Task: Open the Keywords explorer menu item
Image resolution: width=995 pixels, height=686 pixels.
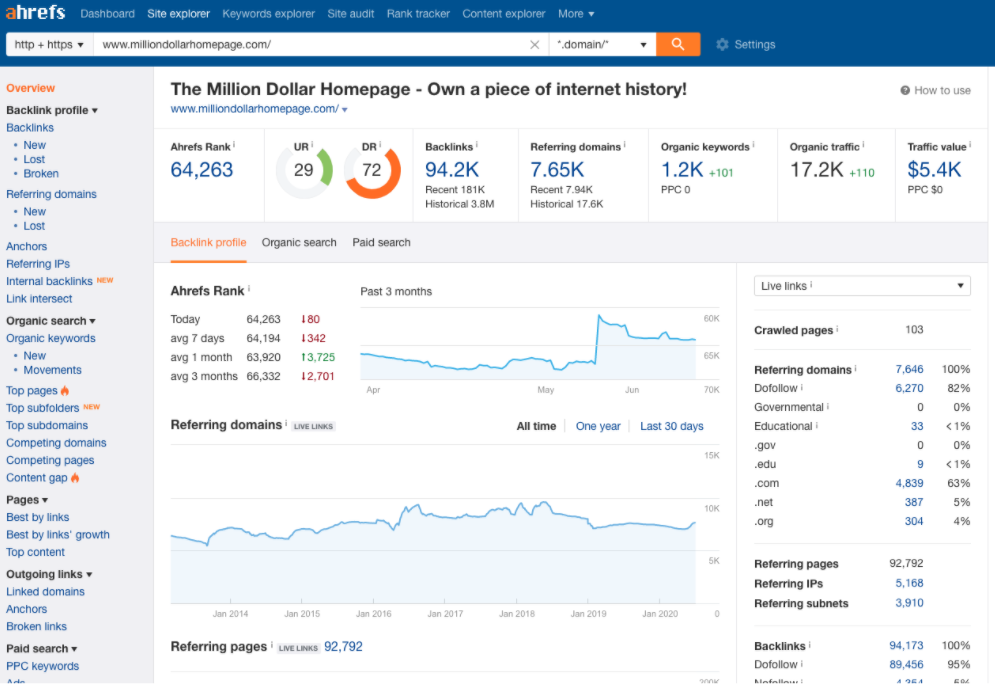Action: pos(268,13)
